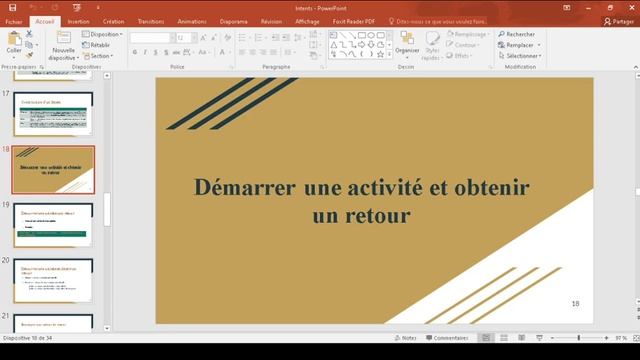The width and height of the screenshot is (640, 360).
Task: Click zoom in plus button
Action: pyautogui.click(x=607, y=338)
